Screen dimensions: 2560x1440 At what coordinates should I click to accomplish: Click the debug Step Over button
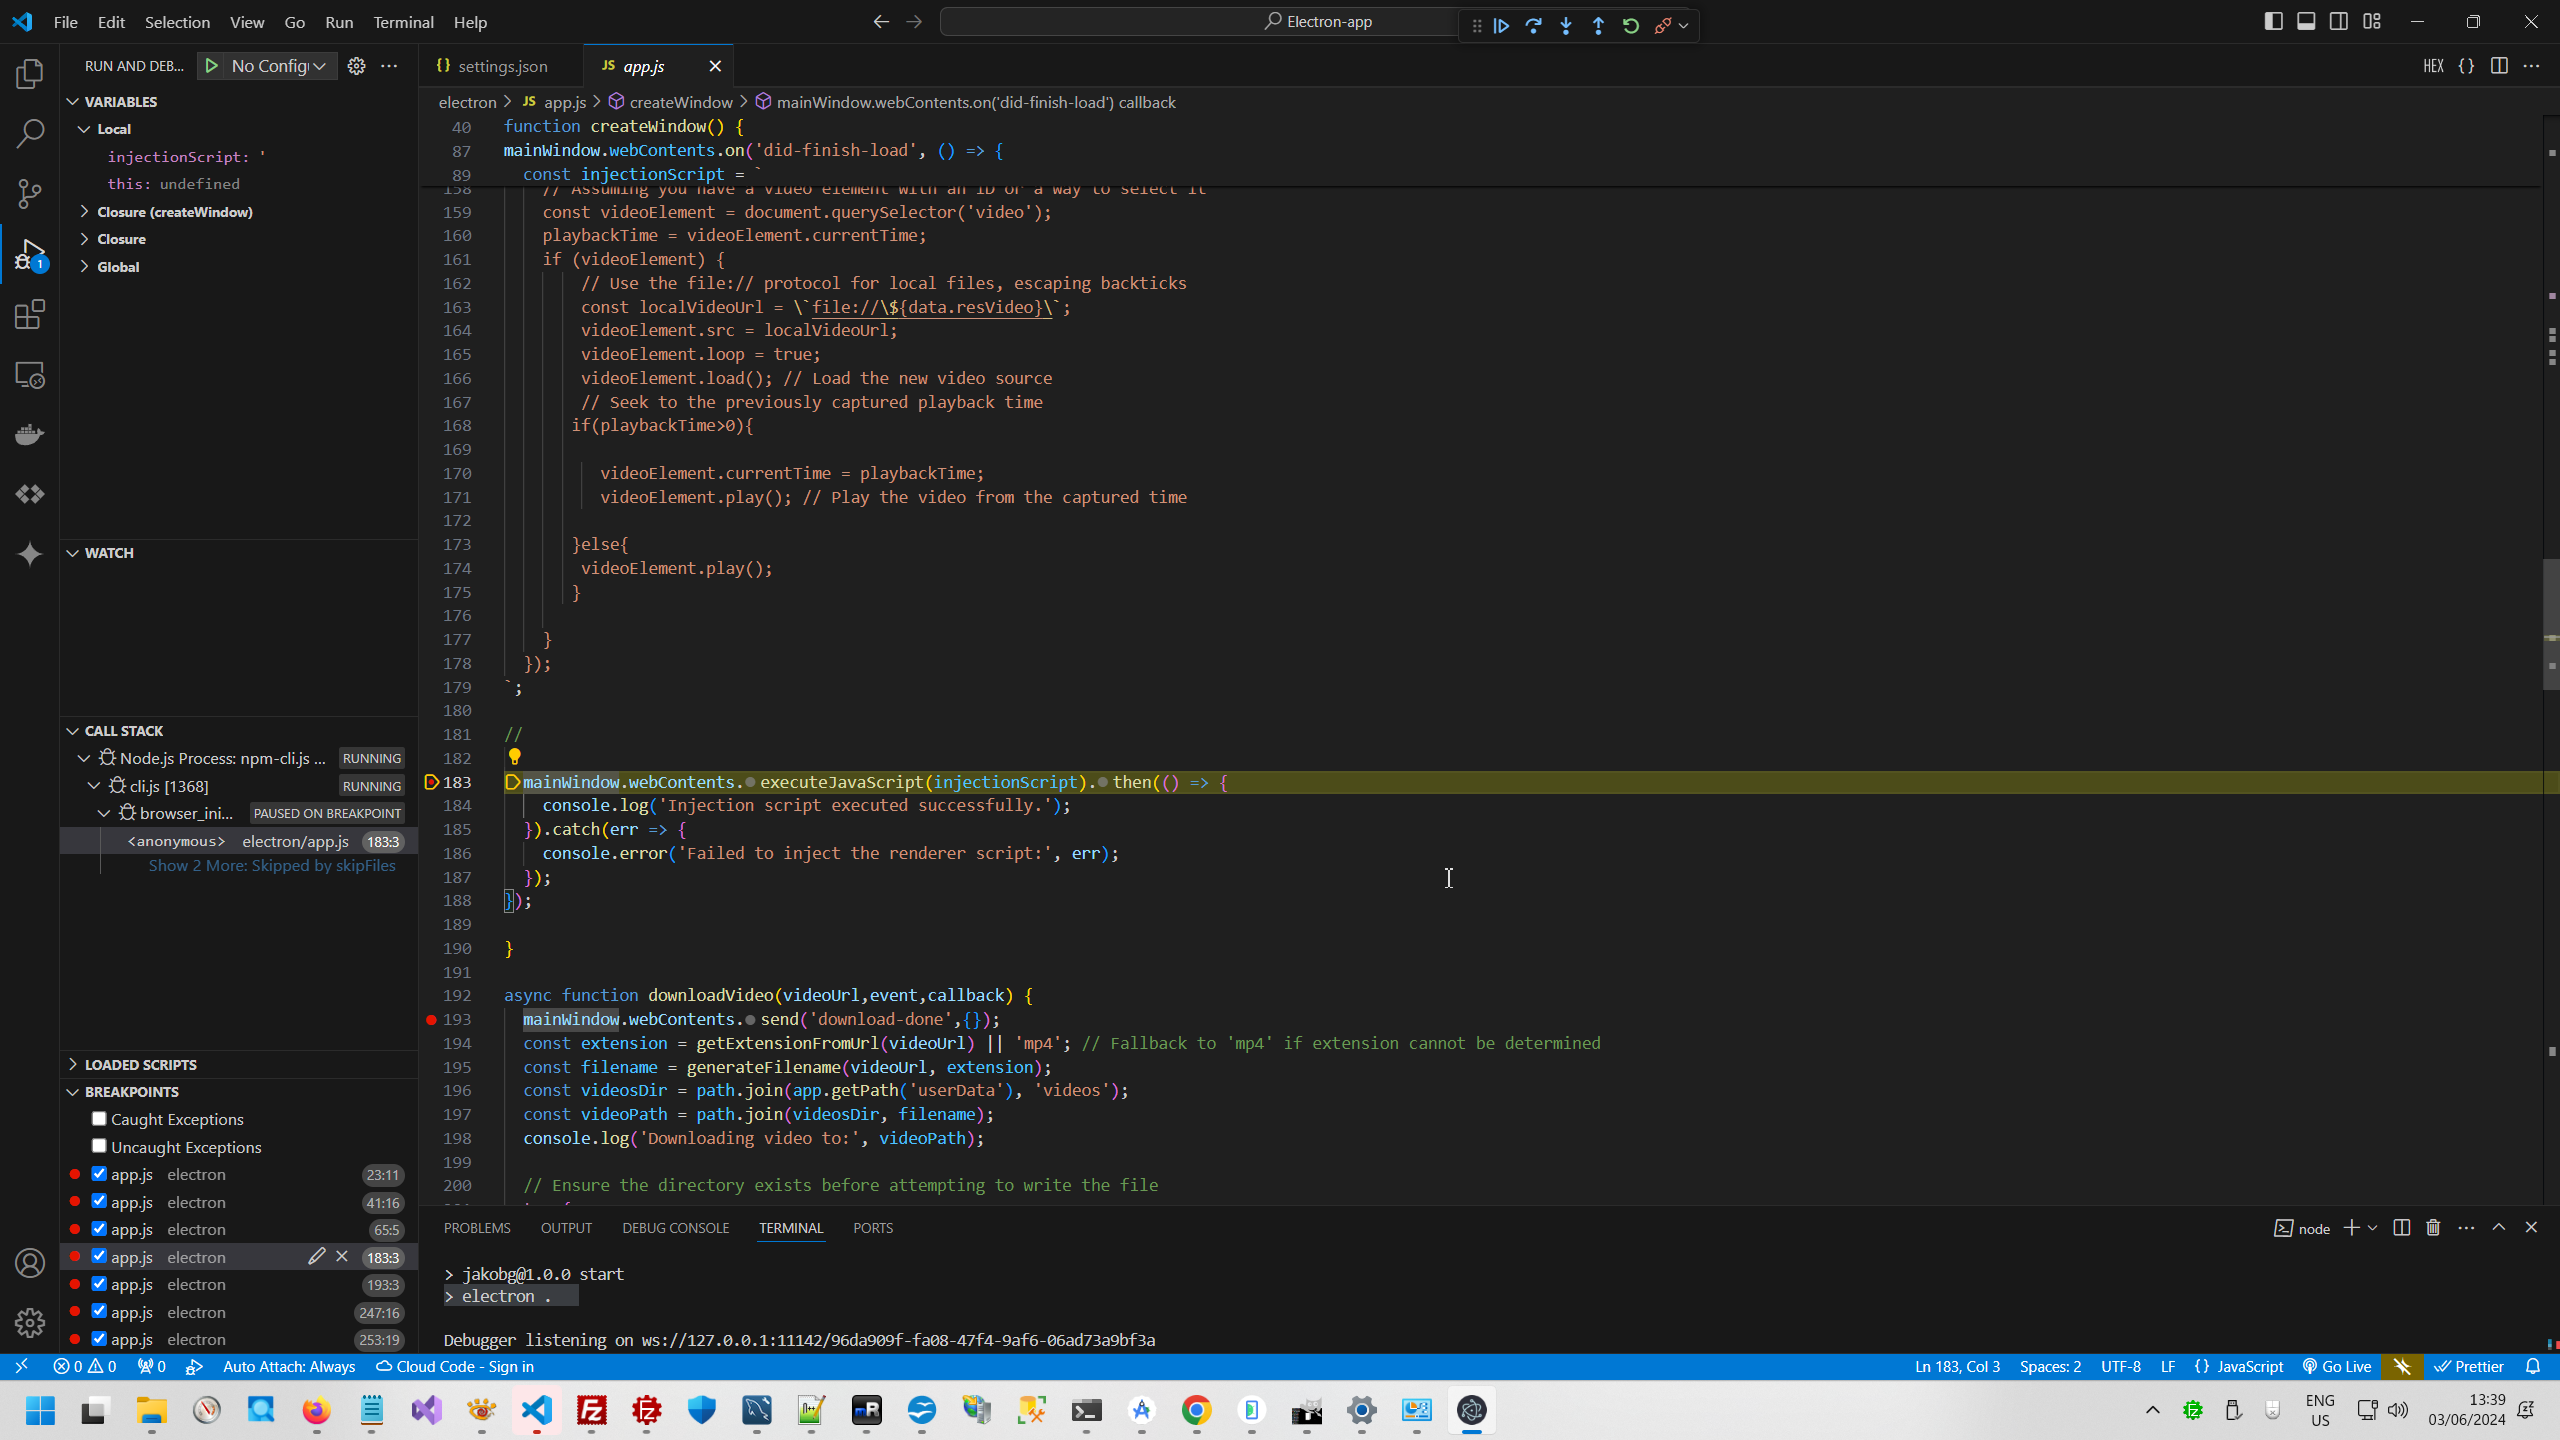click(x=1533, y=26)
